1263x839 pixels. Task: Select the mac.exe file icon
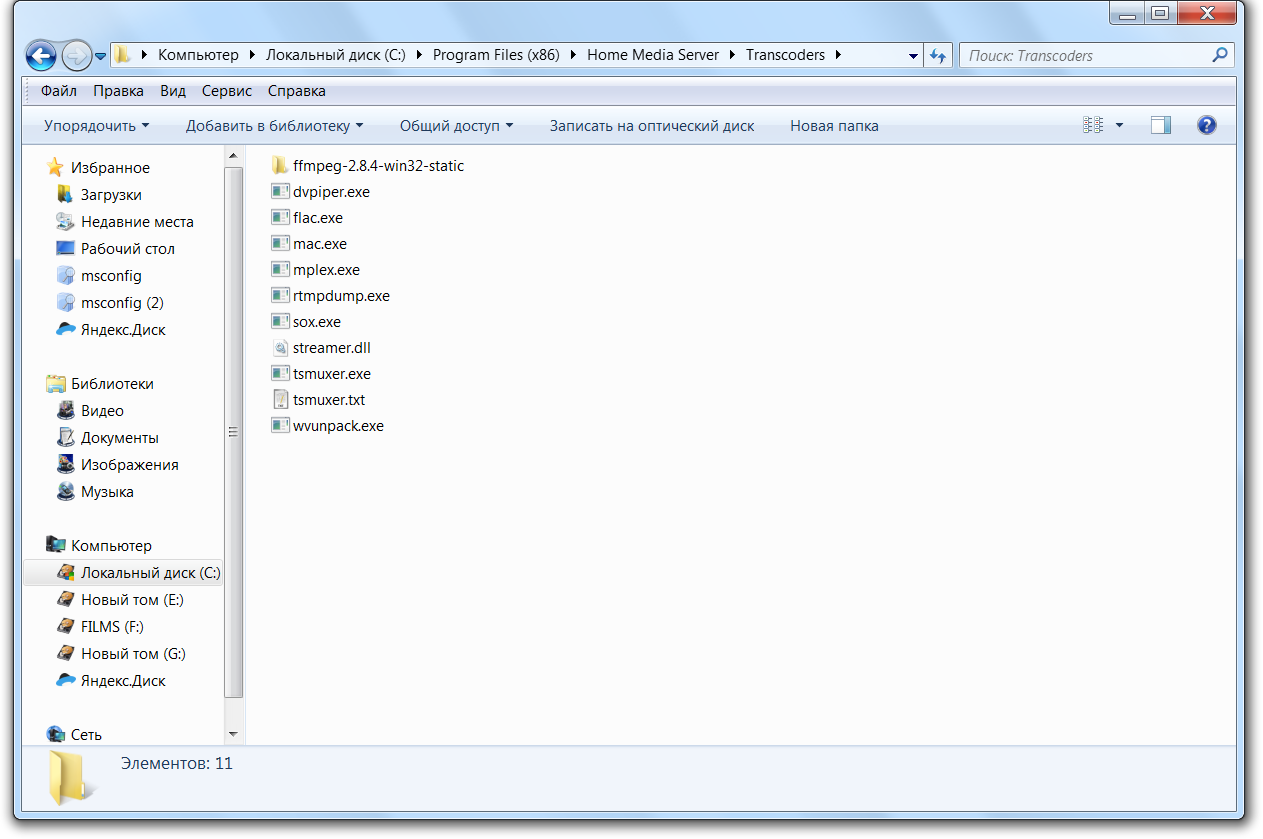(x=280, y=244)
